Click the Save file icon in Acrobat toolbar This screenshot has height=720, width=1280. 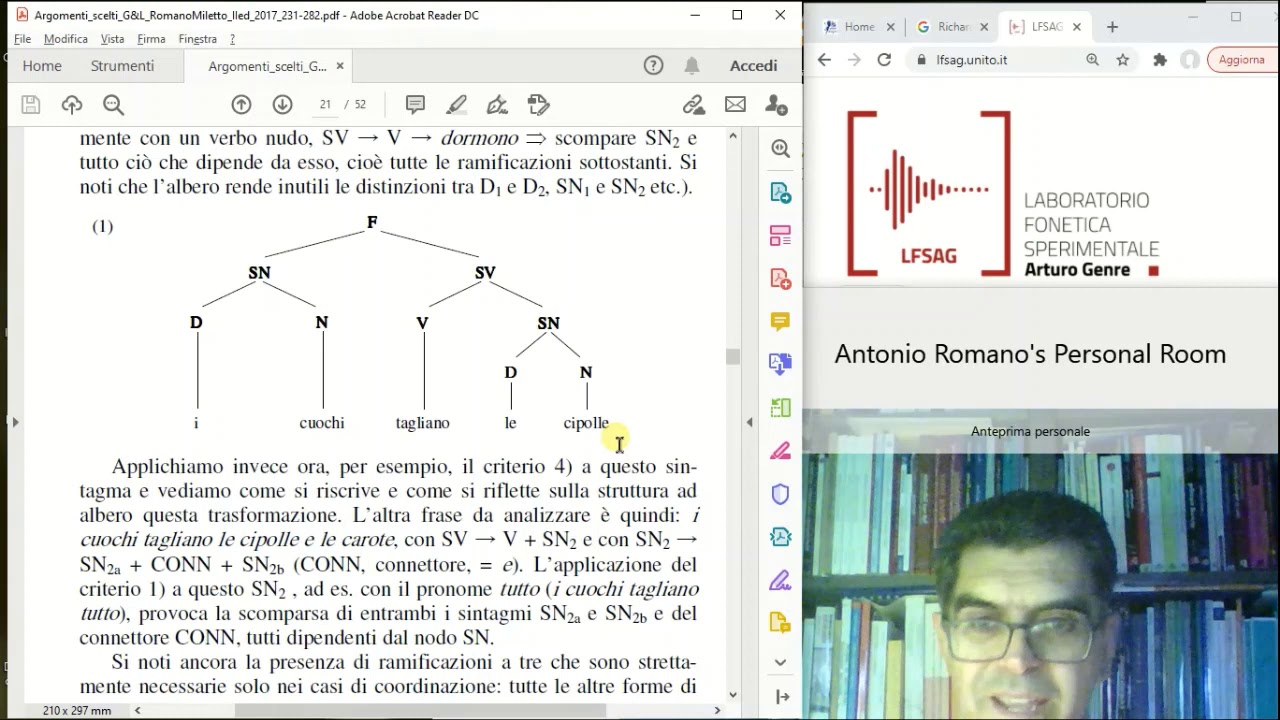tap(30, 105)
